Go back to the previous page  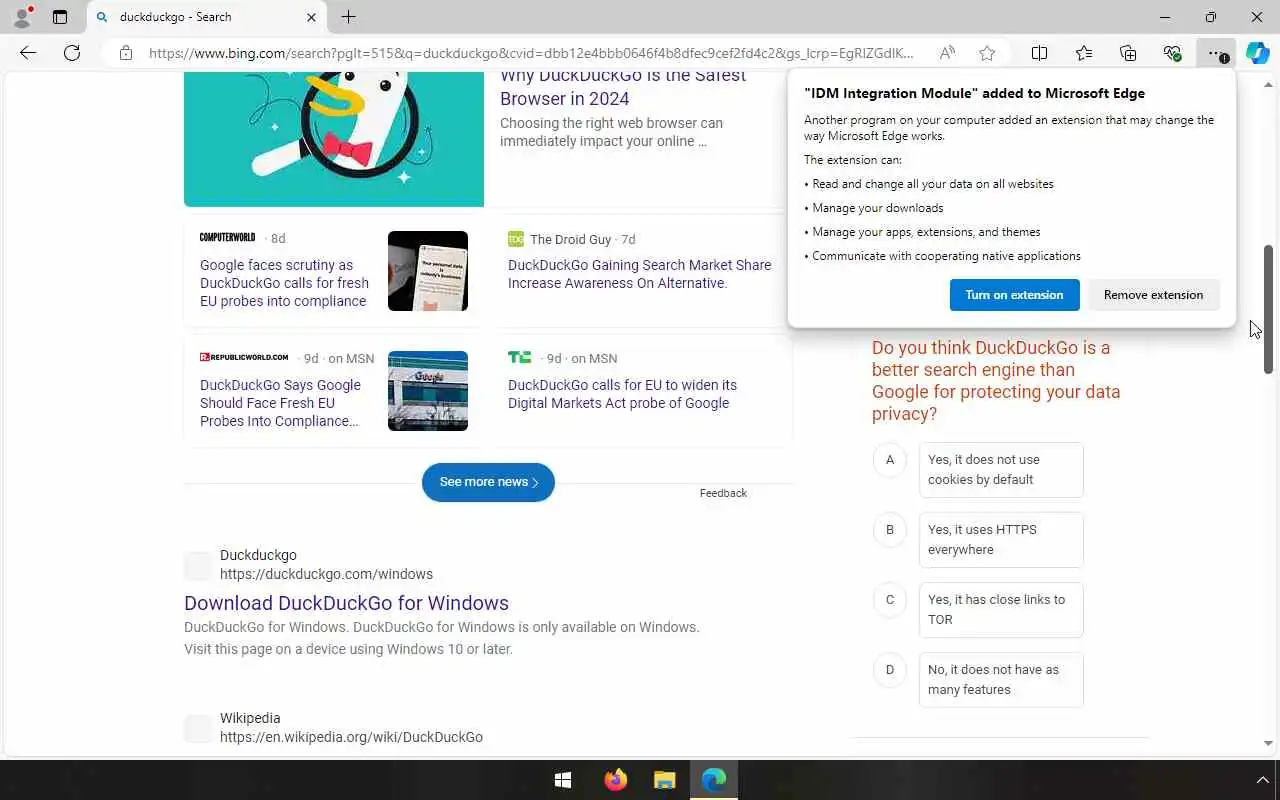pyautogui.click(x=28, y=53)
